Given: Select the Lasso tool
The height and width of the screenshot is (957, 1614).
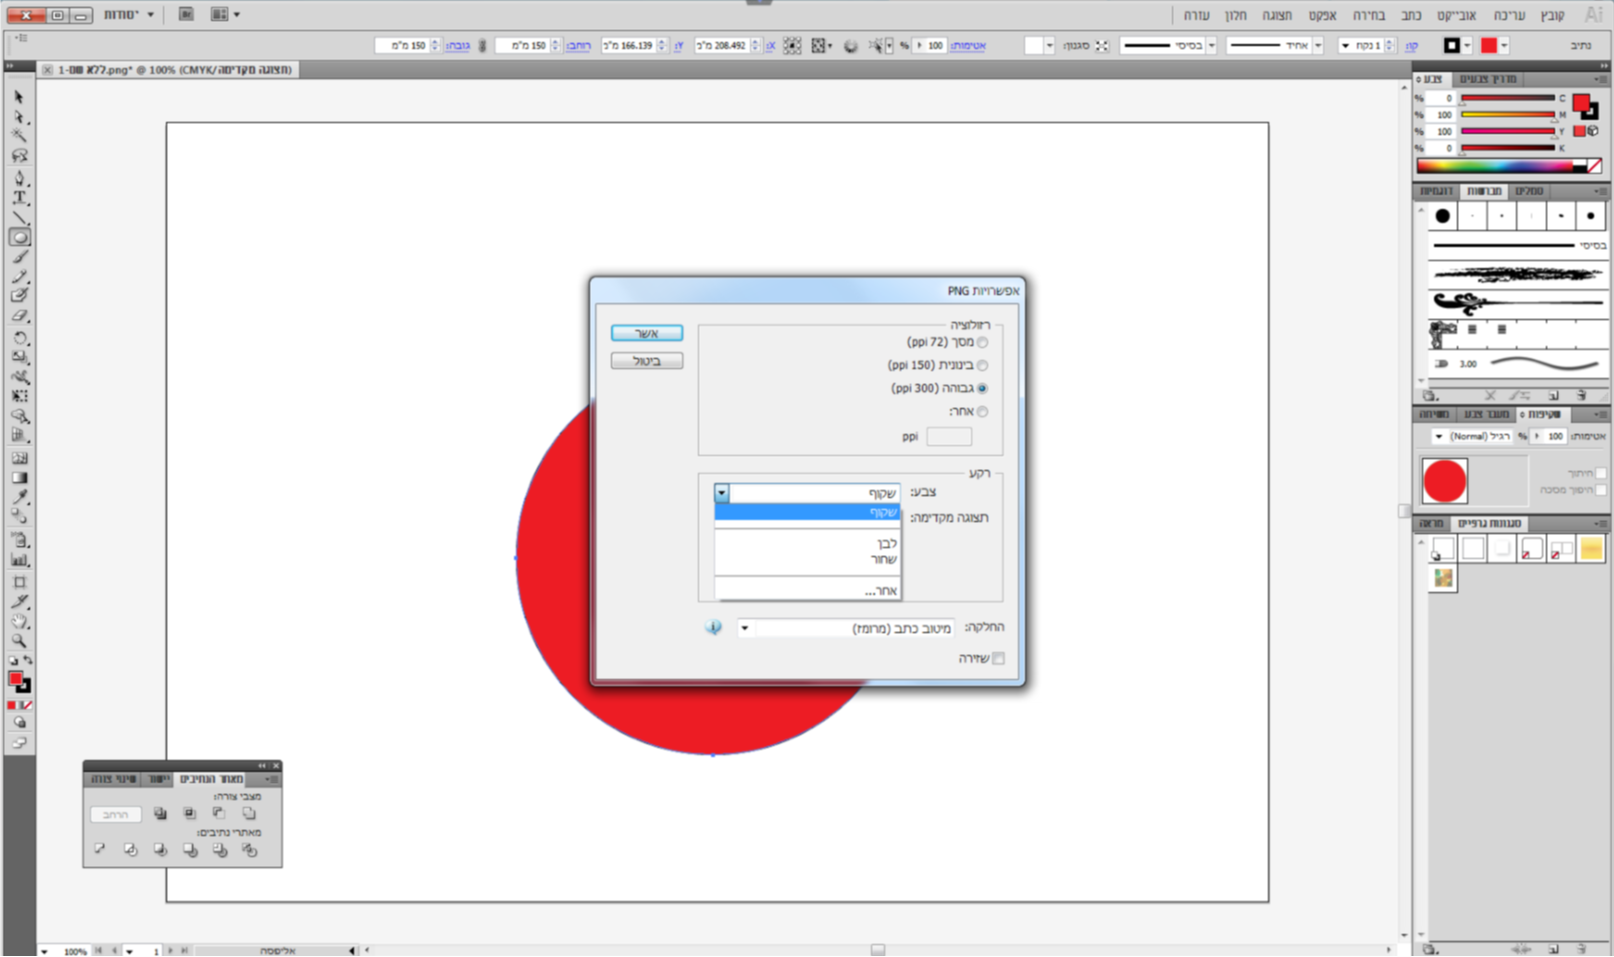Looking at the screenshot, I should [x=19, y=156].
